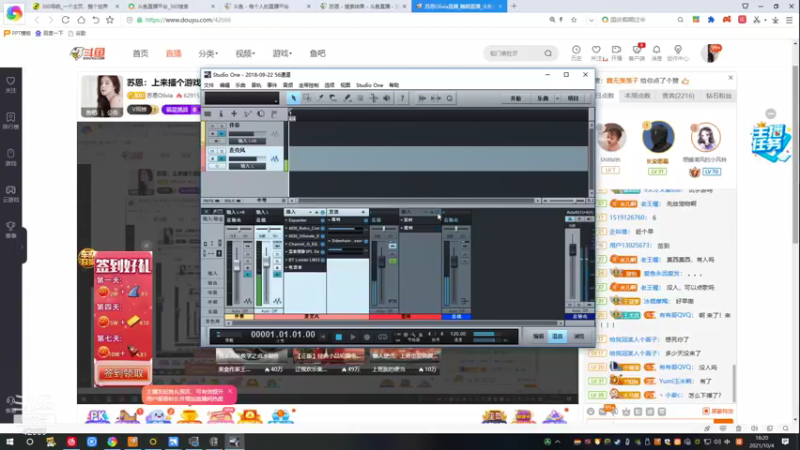Viewport: 800px width, 450px height.
Task: Toggle power of the Channel_G_EQ insert
Action: pyautogui.click(x=323, y=244)
